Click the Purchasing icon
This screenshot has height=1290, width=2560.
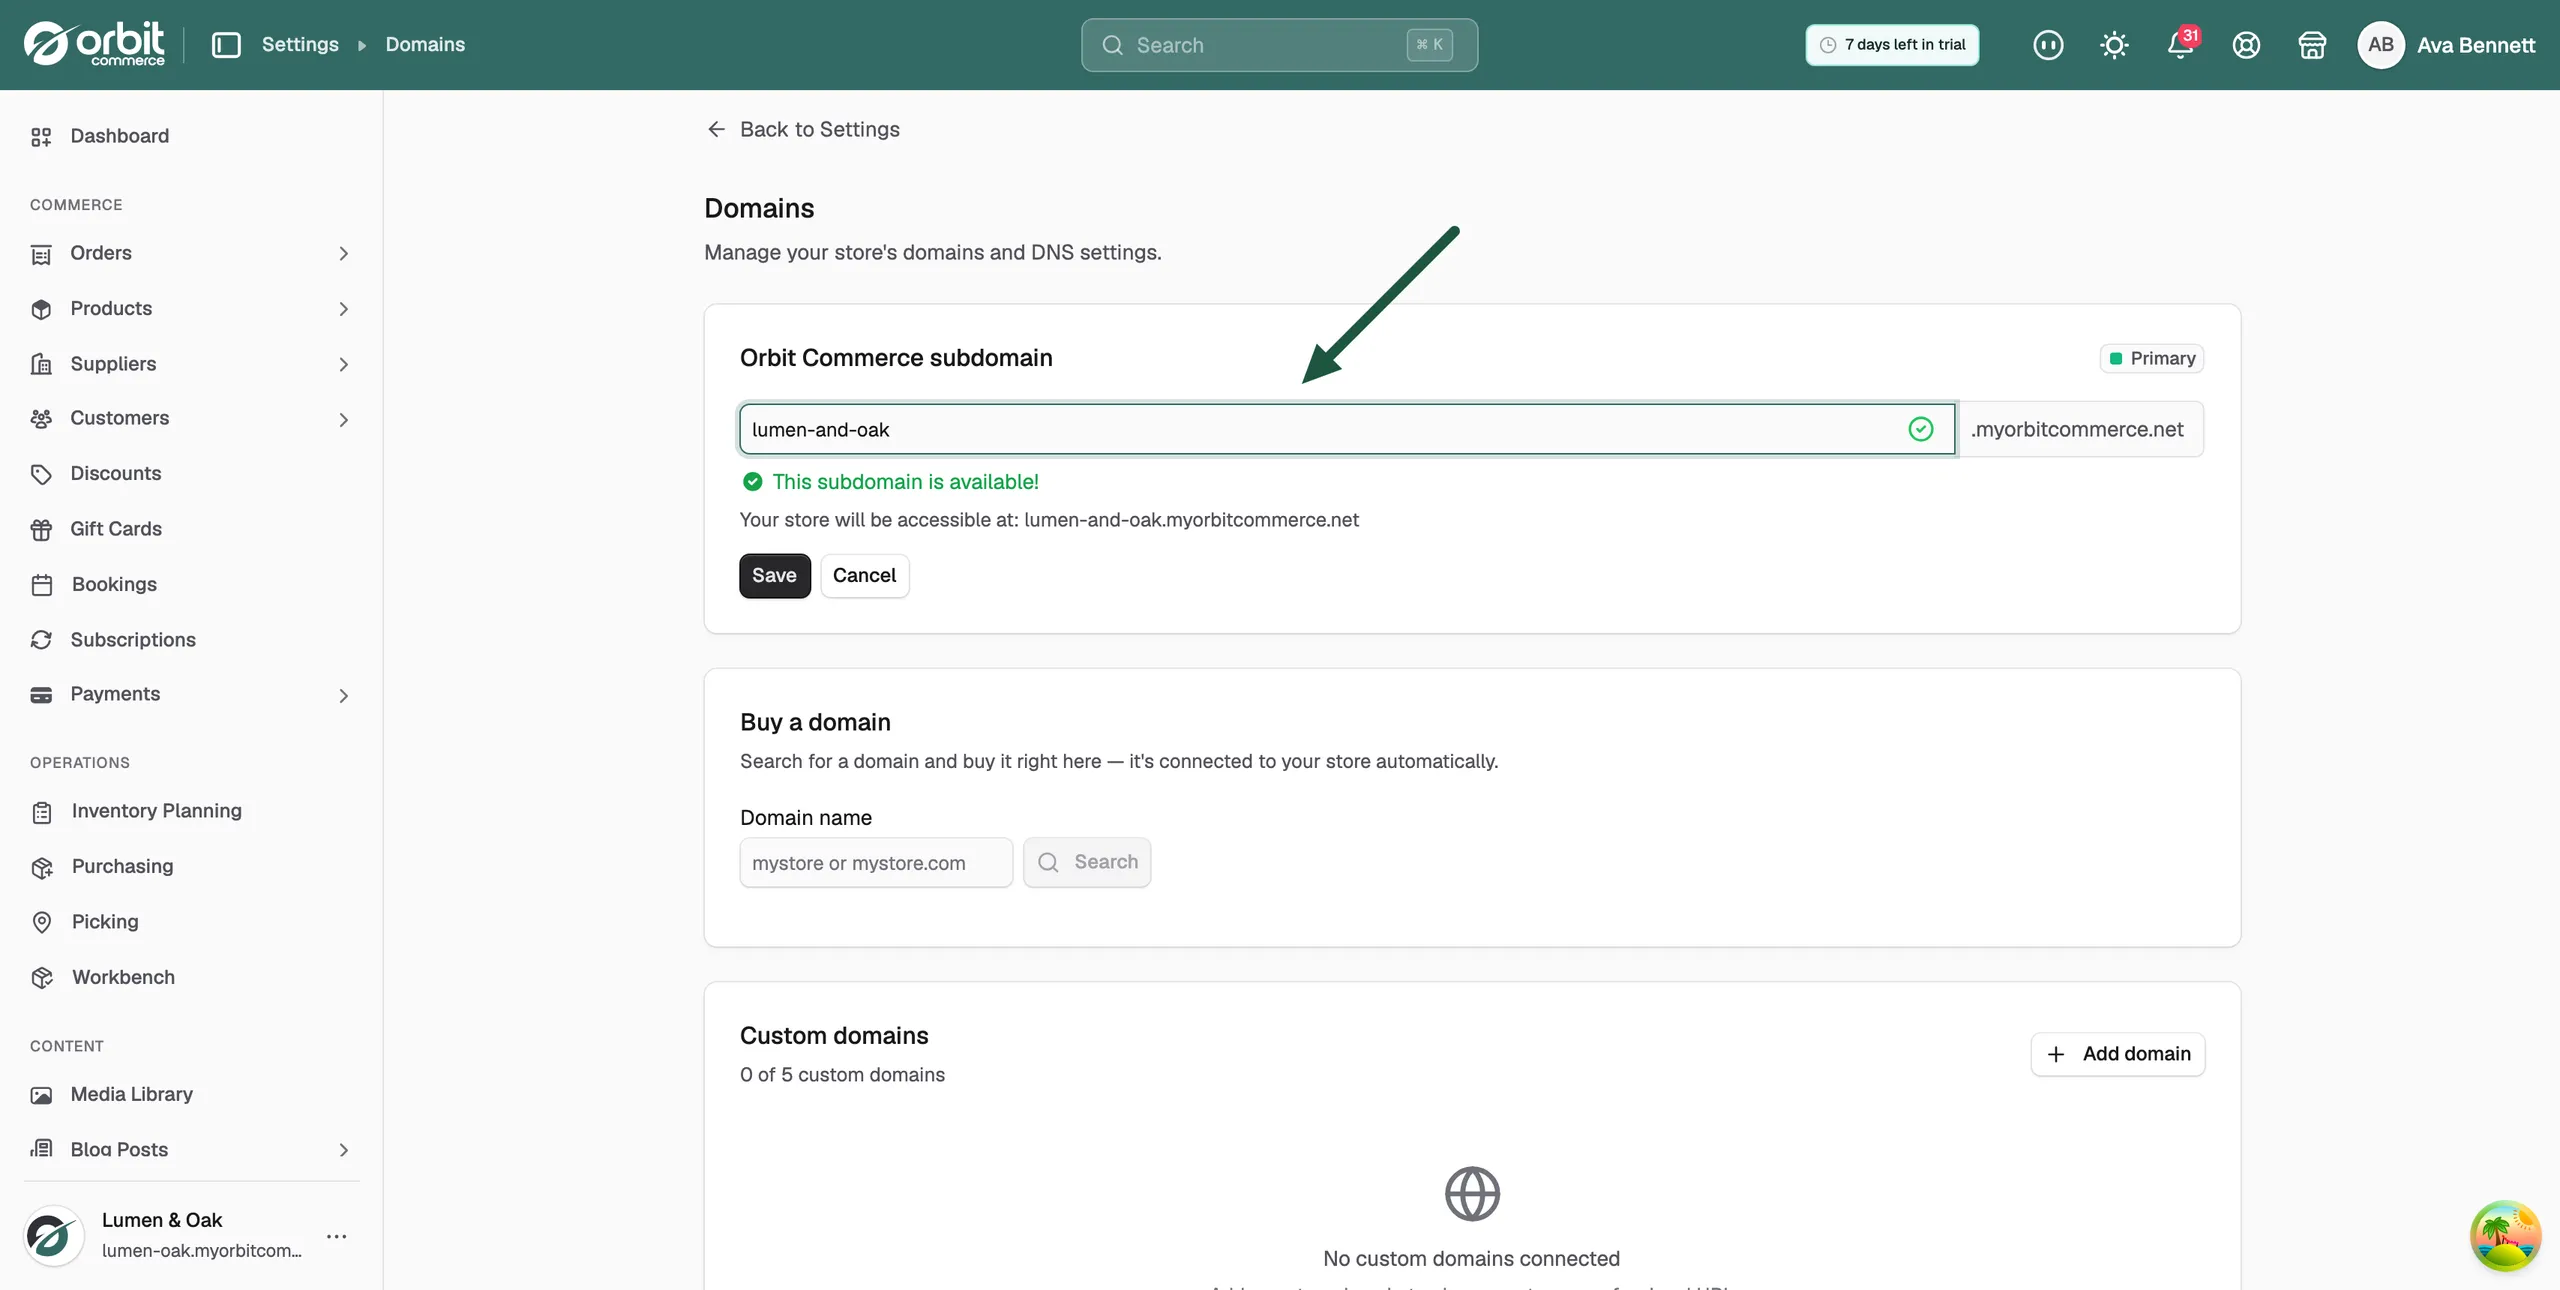point(41,867)
